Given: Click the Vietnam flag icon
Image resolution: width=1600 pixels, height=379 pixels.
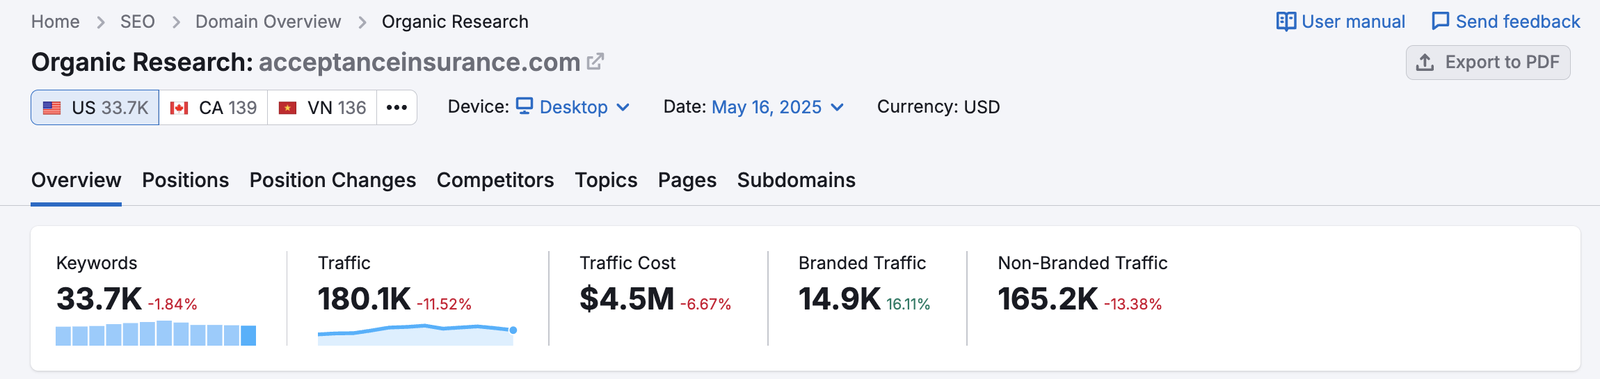Looking at the screenshot, I should (x=288, y=108).
